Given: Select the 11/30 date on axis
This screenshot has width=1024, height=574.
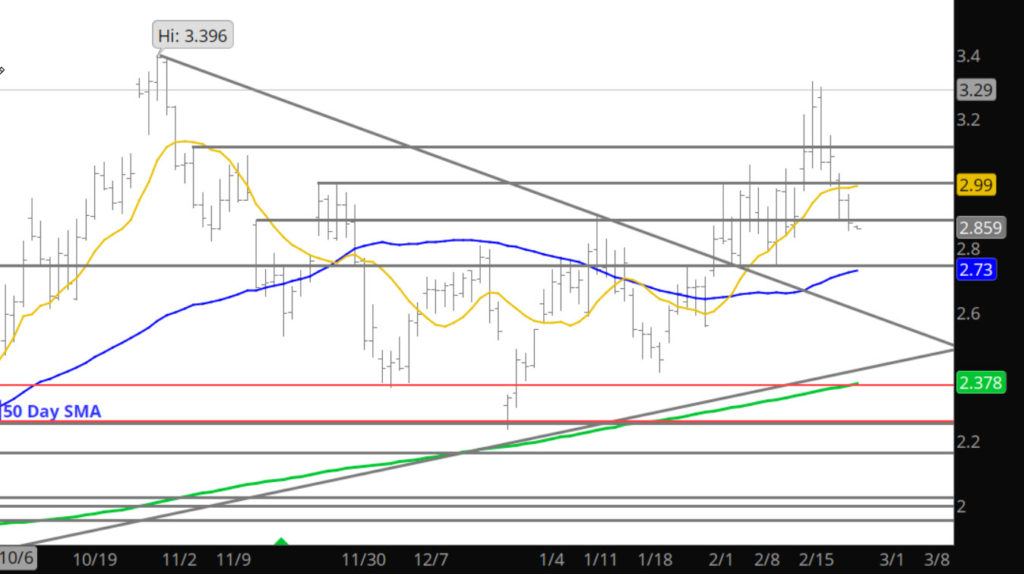Looking at the screenshot, I should click(364, 560).
